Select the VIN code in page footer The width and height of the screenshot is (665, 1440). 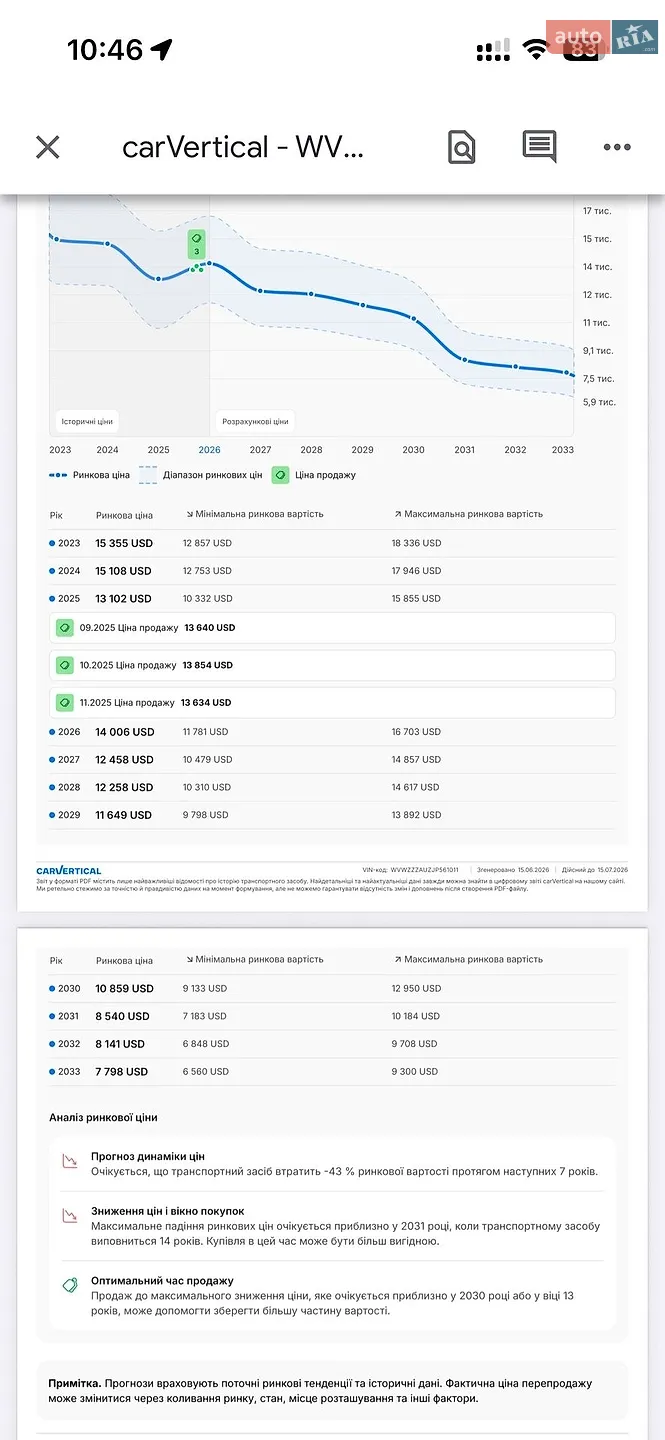click(410, 870)
